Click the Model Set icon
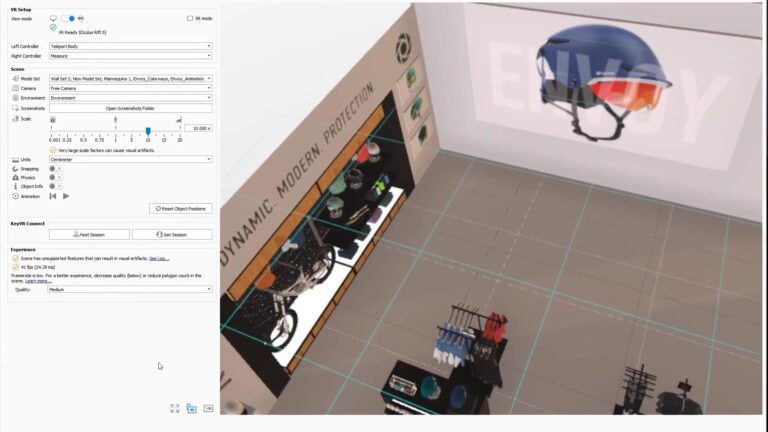 [15, 78]
